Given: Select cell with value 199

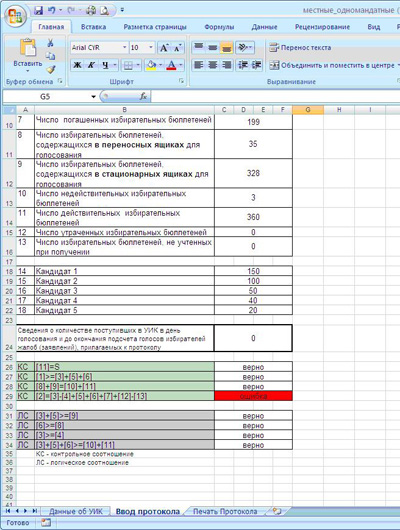Looking at the screenshot, I should pos(253,122).
